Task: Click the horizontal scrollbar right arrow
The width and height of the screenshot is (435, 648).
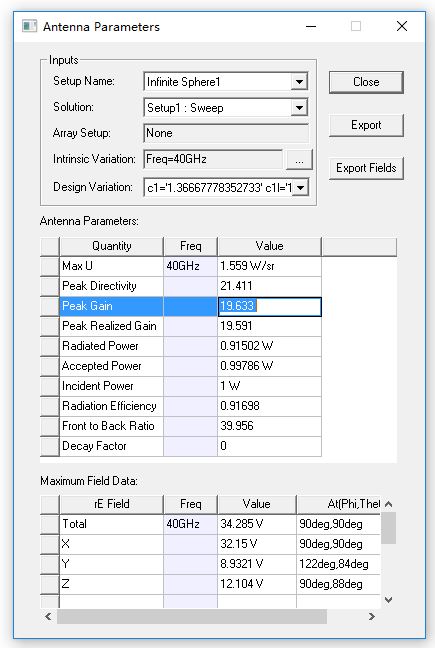Action: click(x=372, y=617)
